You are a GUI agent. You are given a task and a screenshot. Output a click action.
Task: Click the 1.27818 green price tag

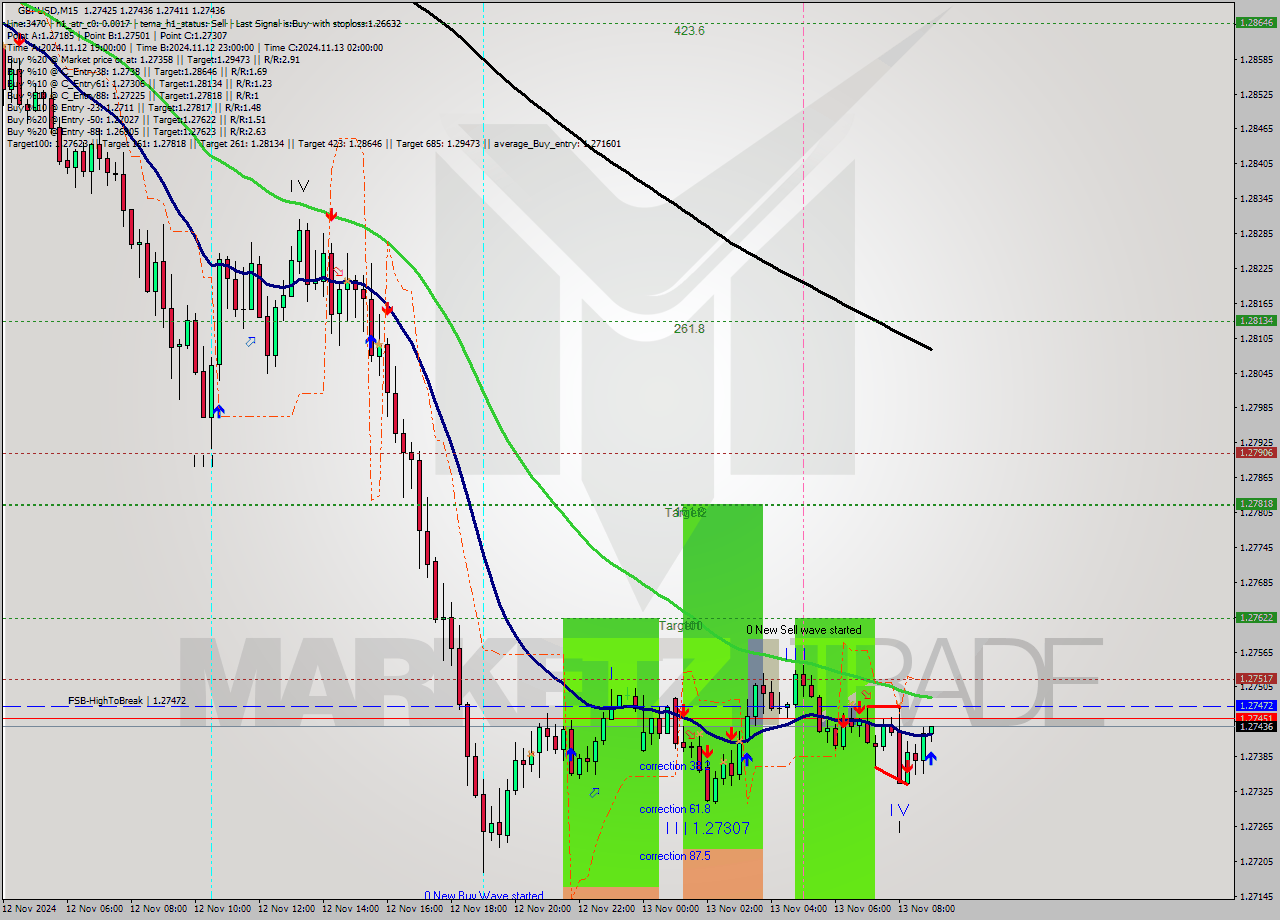tap(1255, 504)
